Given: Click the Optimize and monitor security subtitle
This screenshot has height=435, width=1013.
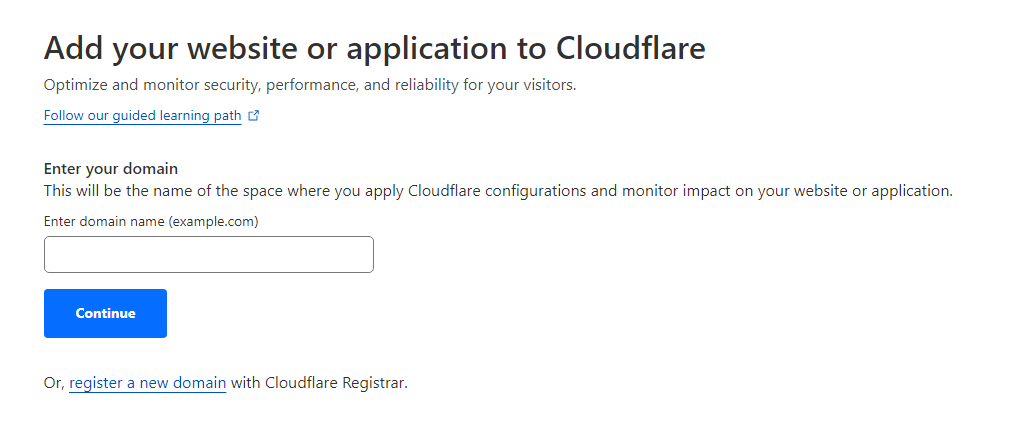Looking at the screenshot, I should pos(310,85).
